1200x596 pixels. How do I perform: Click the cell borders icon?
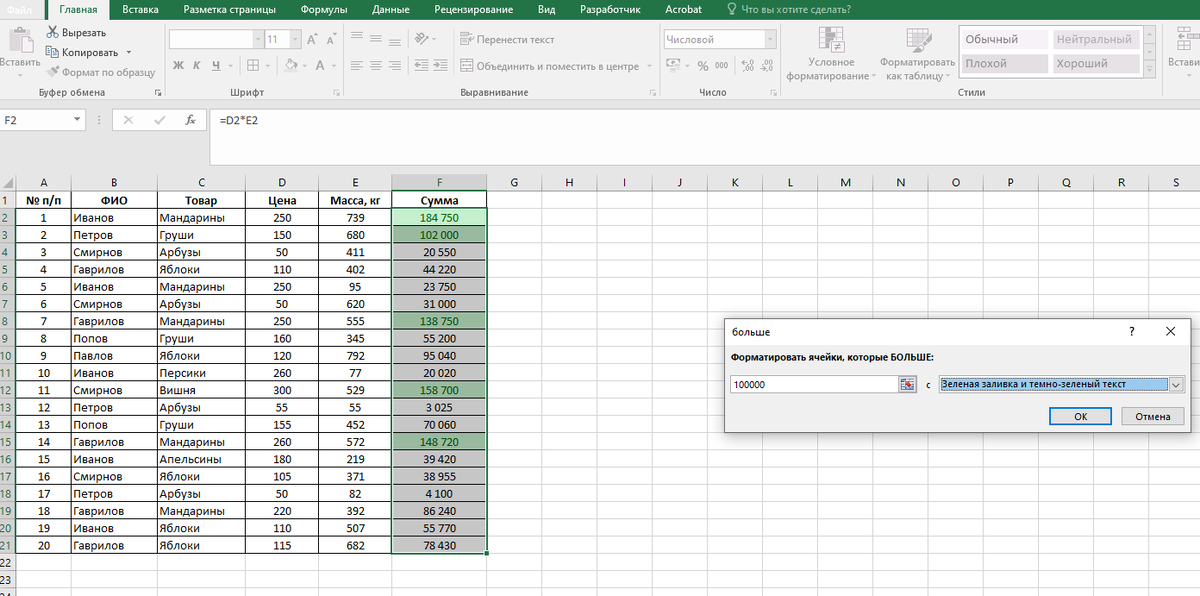[x=252, y=66]
